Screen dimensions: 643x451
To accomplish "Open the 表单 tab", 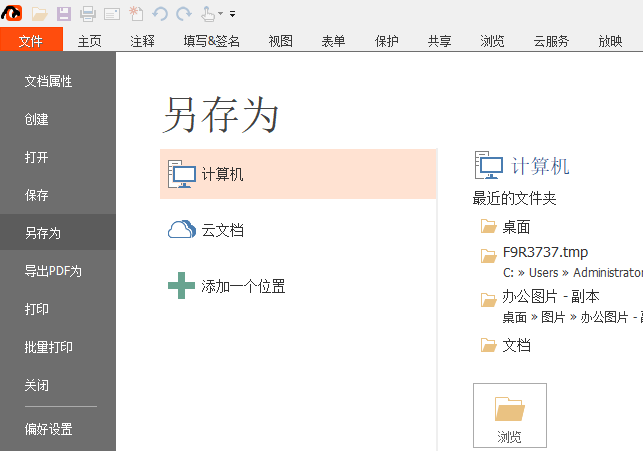I will click(333, 41).
